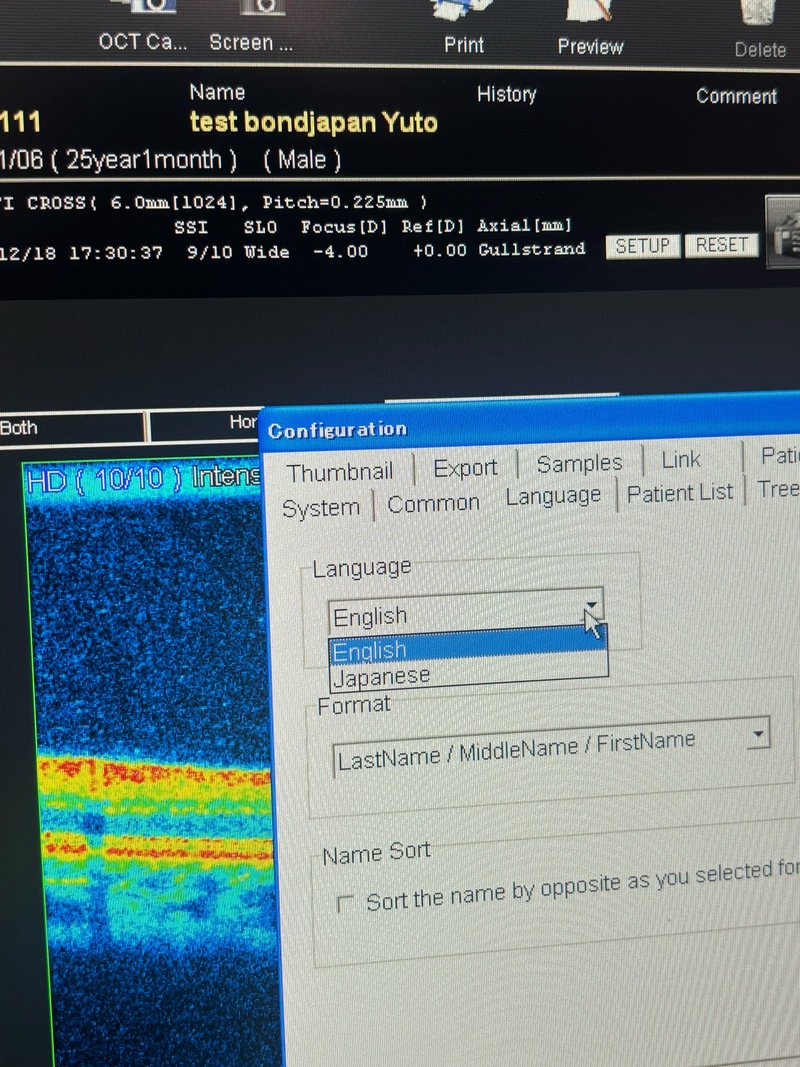
Task: Open the System tab
Action: [320, 508]
